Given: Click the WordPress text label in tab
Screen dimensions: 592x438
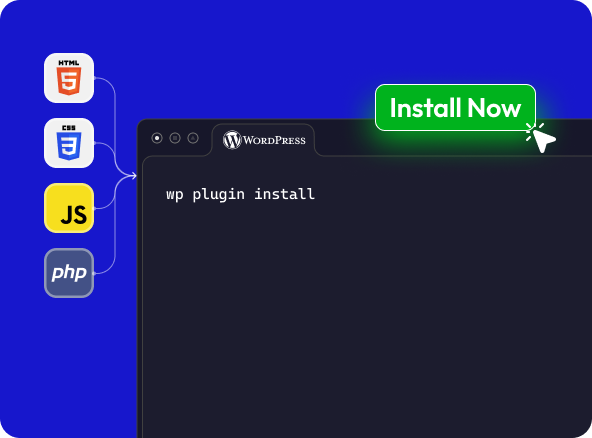Looking at the screenshot, I should 274,140.
